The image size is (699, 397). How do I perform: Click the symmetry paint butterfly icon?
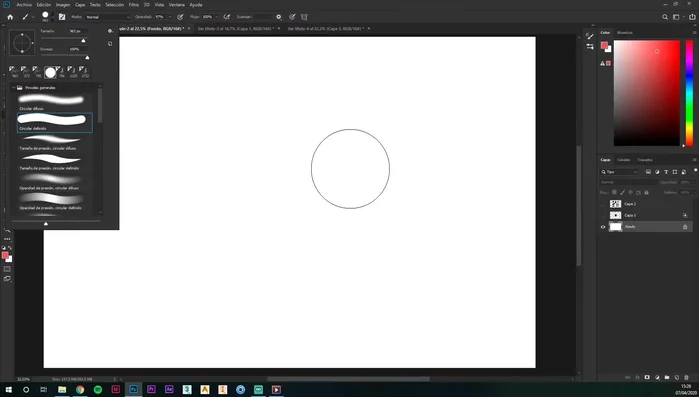[304, 17]
